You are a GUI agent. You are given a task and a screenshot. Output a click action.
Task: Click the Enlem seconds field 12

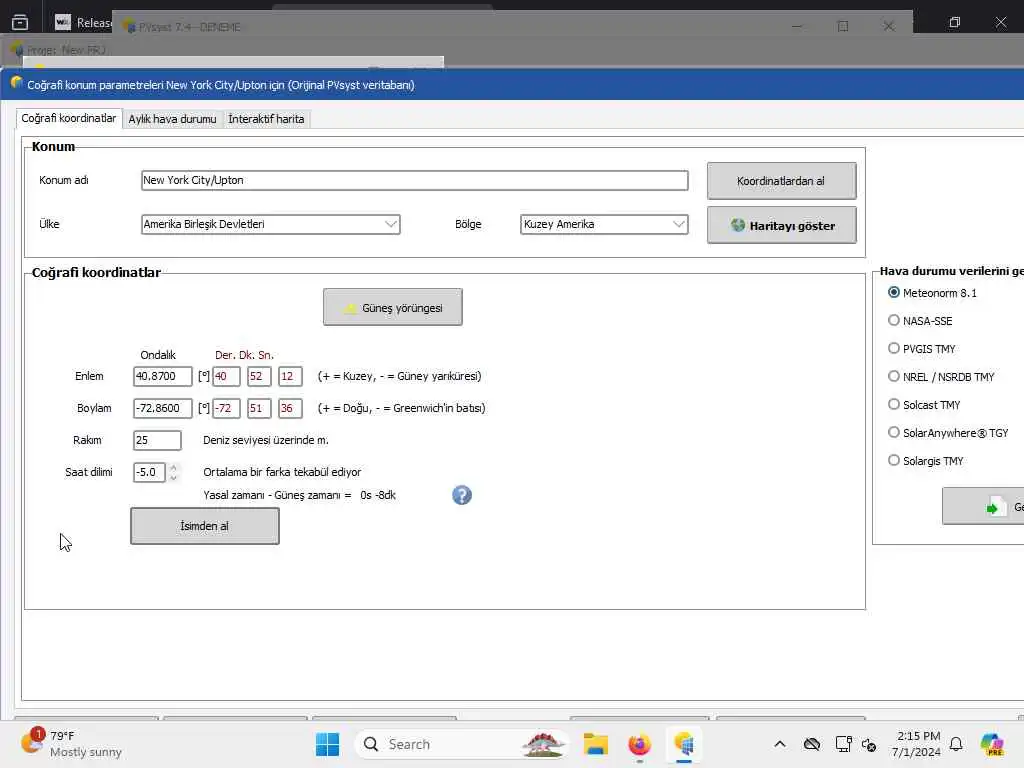pos(290,376)
